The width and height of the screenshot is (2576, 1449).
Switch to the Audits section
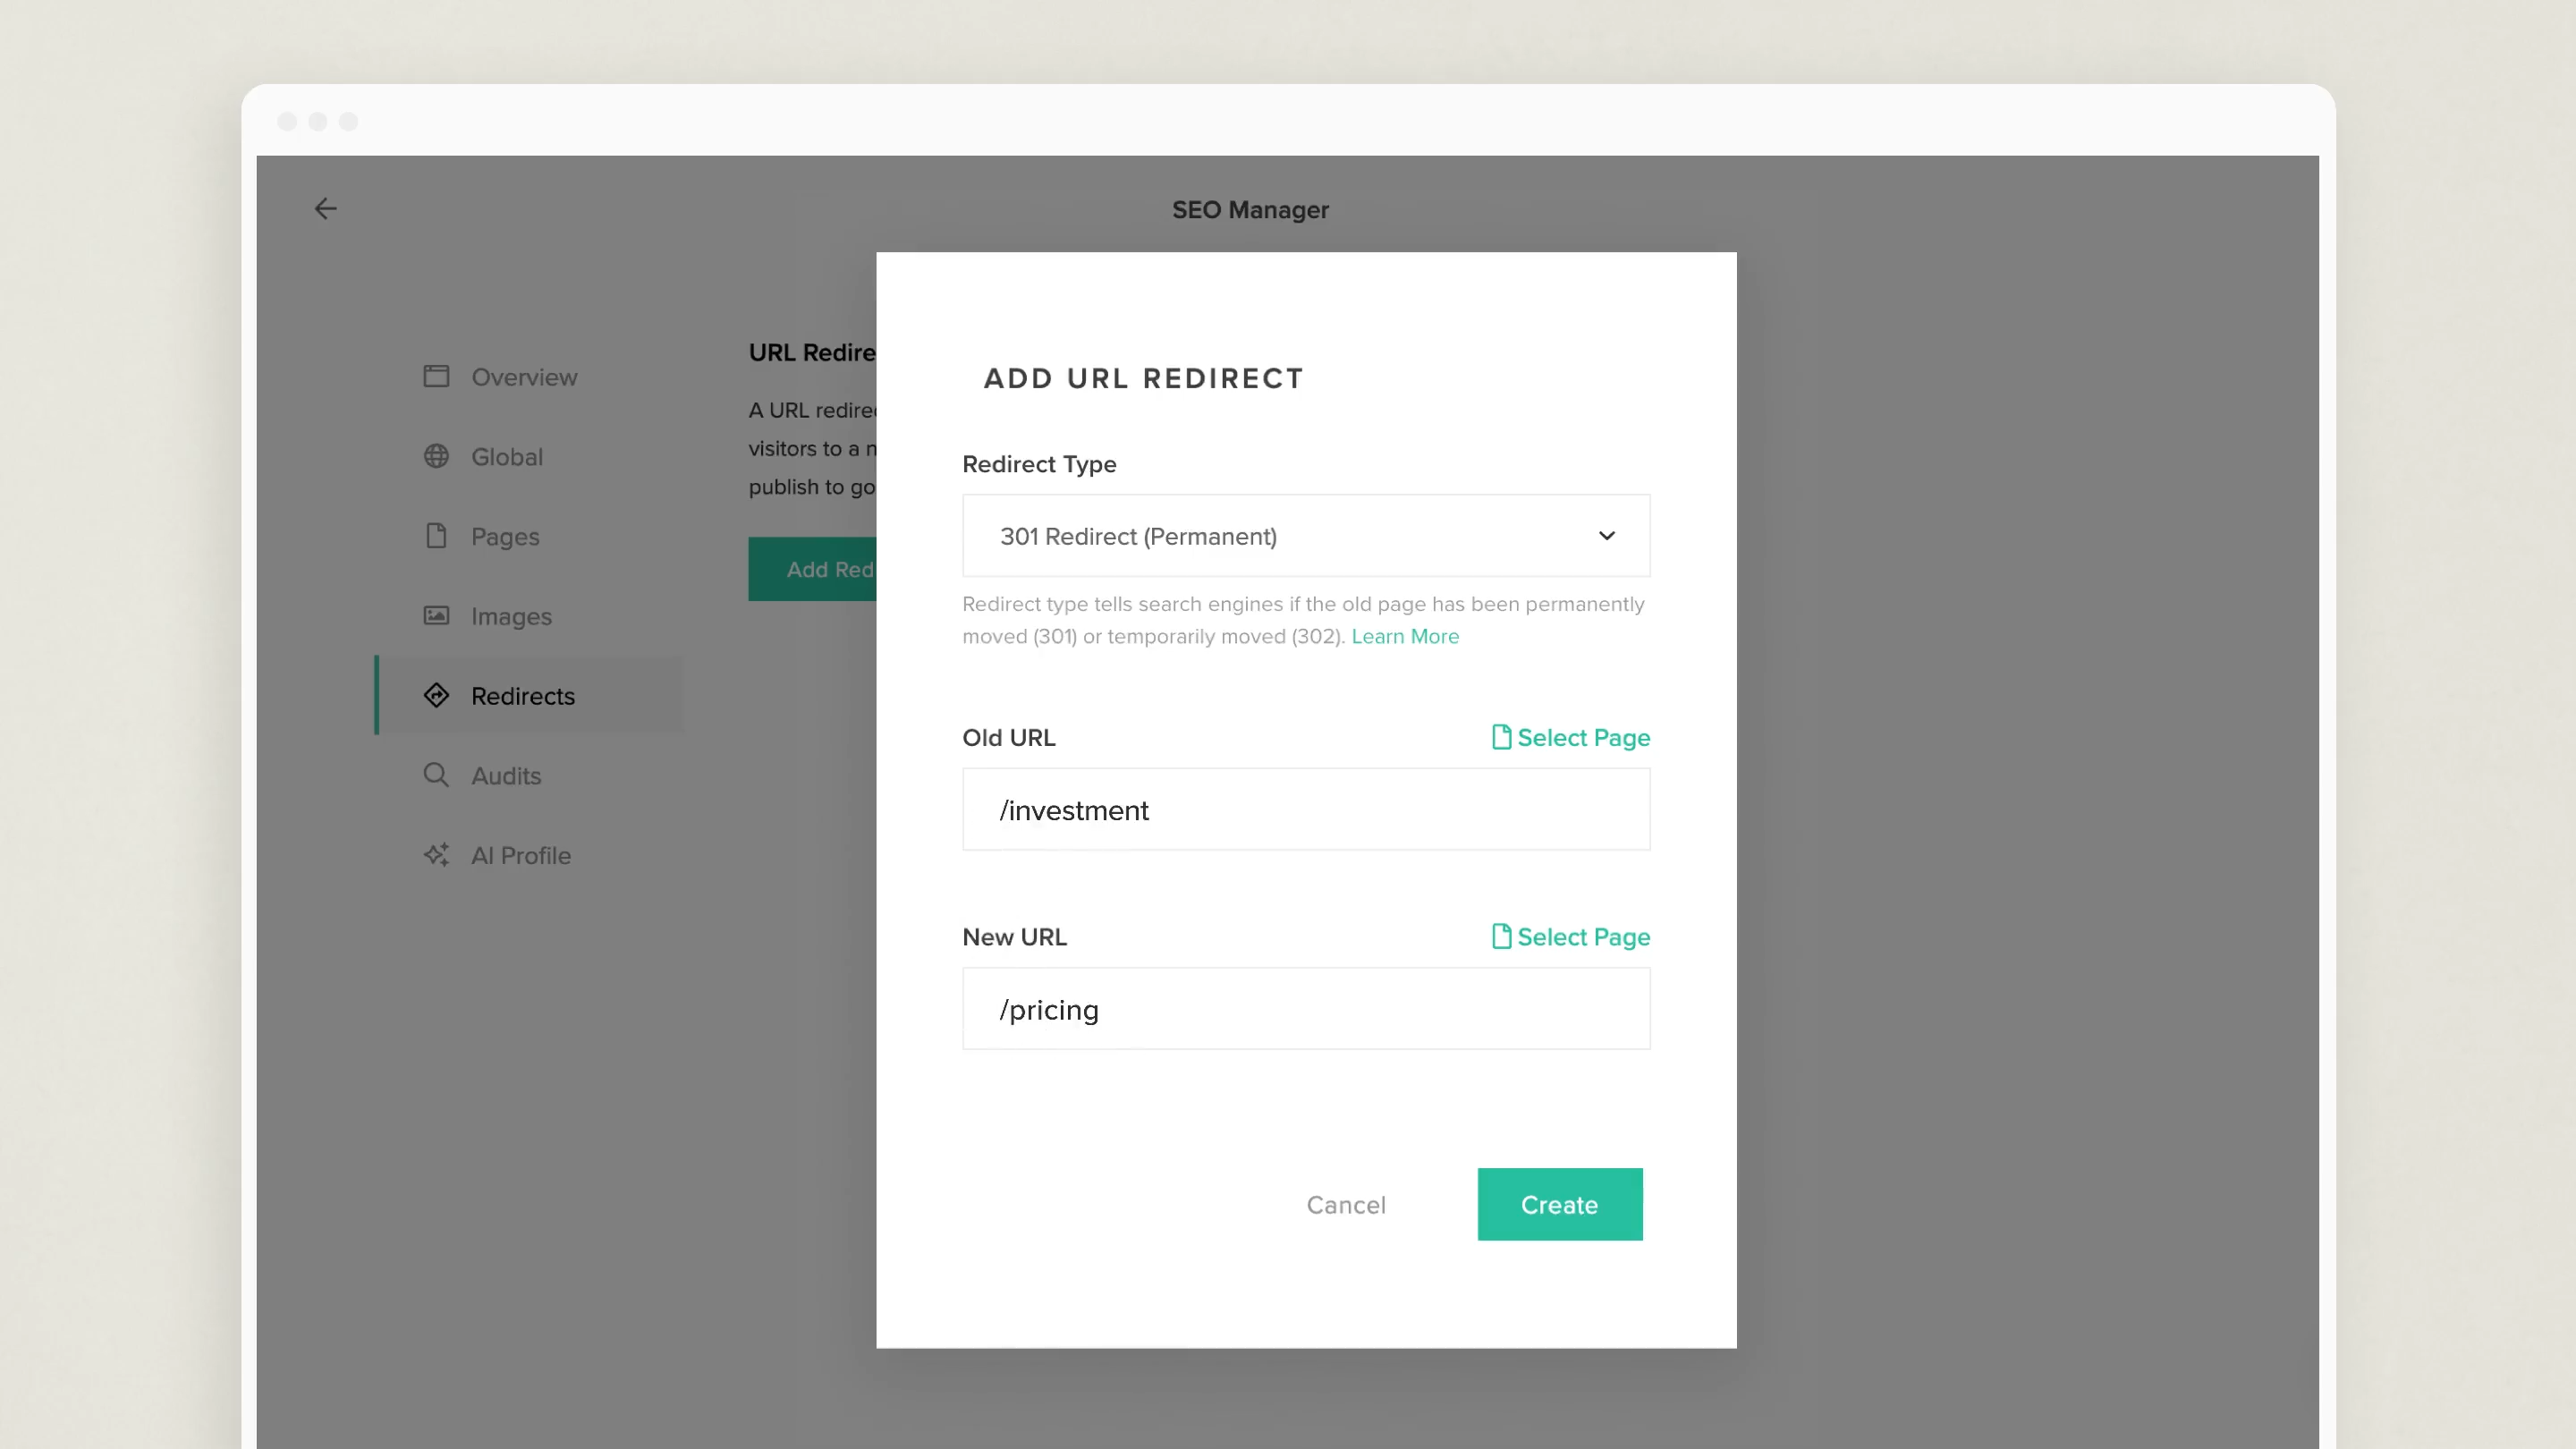pyautogui.click(x=506, y=776)
